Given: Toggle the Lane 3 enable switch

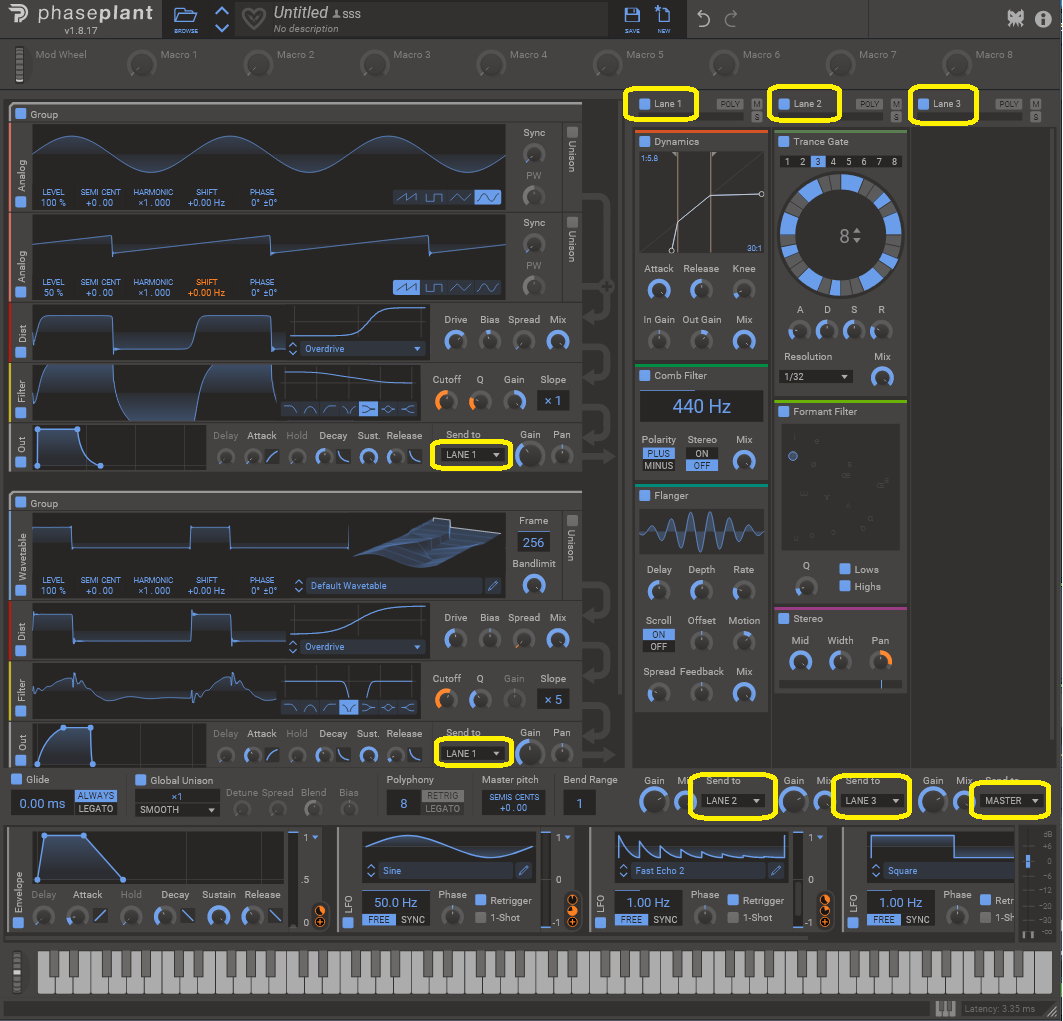Looking at the screenshot, I should tap(923, 104).
